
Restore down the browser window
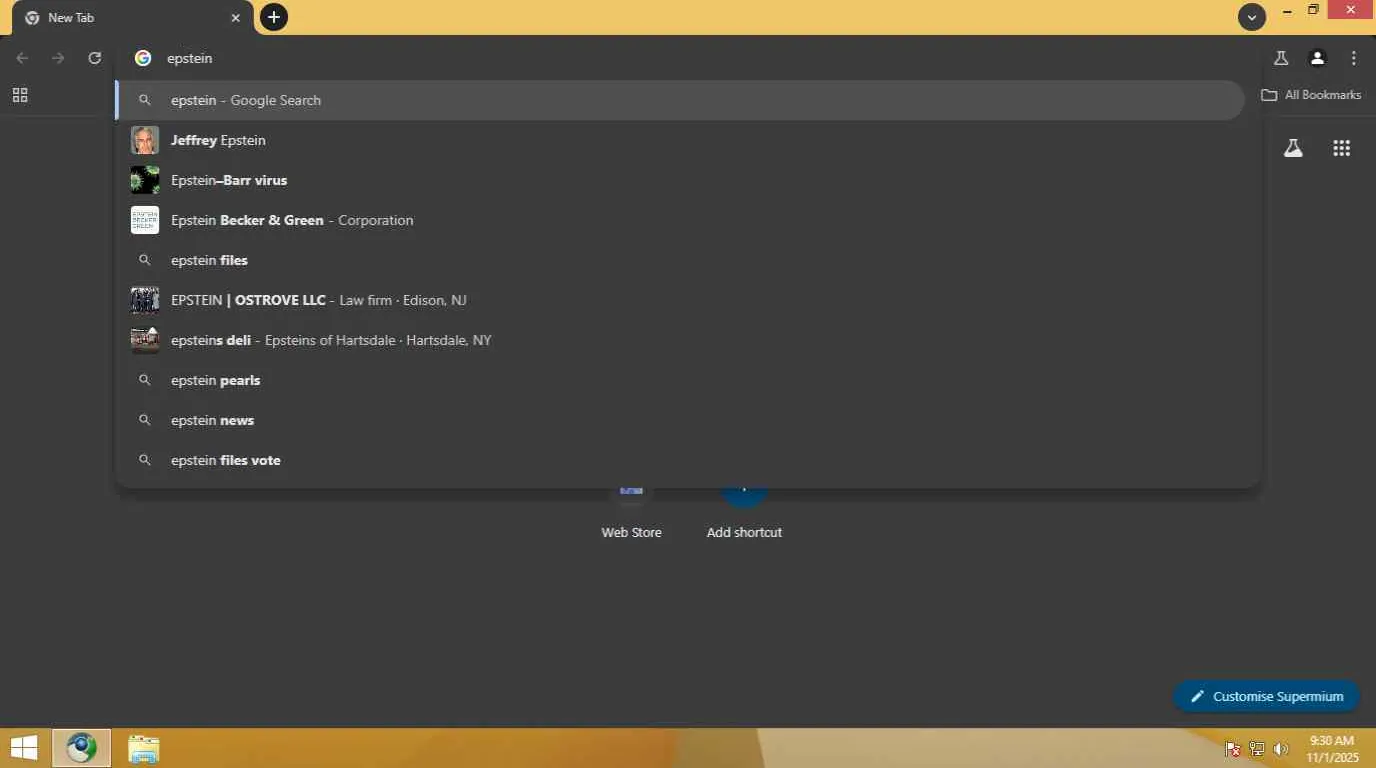[1314, 10]
